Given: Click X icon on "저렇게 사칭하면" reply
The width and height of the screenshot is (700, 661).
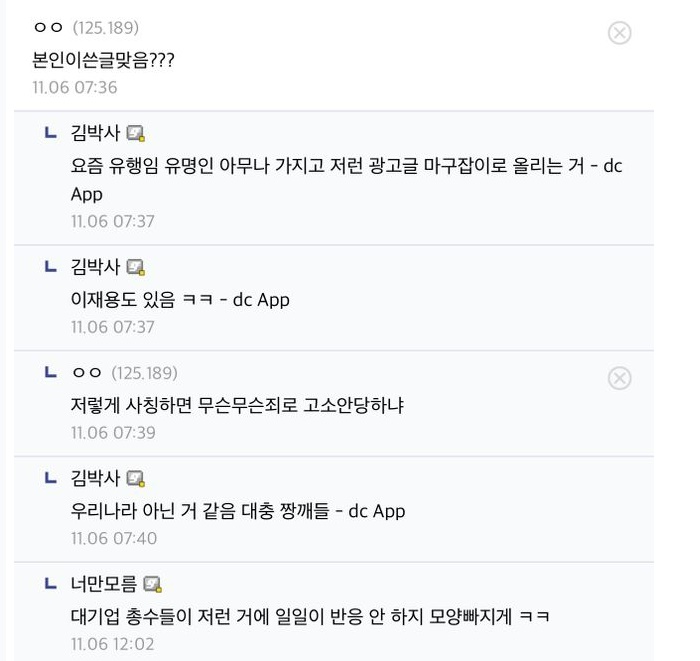Looking at the screenshot, I should [x=619, y=378].
